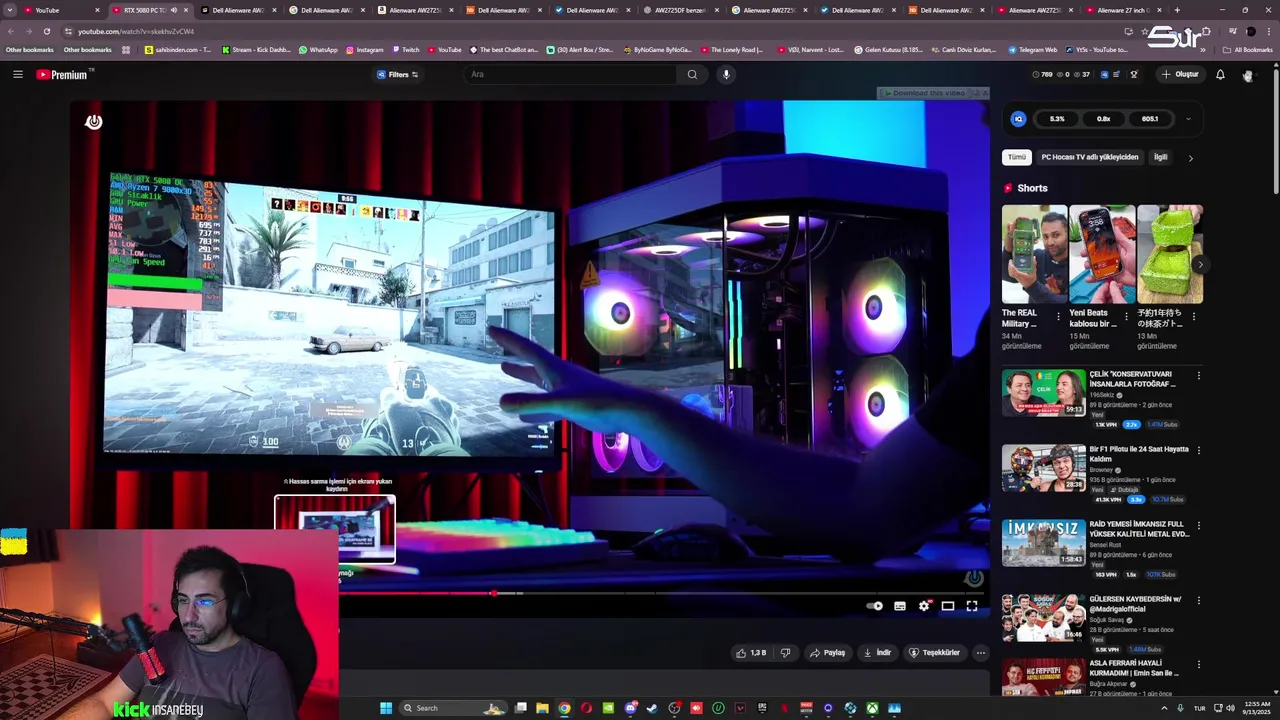Open Chrome from the taskbar

pyautogui.click(x=564, y=708)
